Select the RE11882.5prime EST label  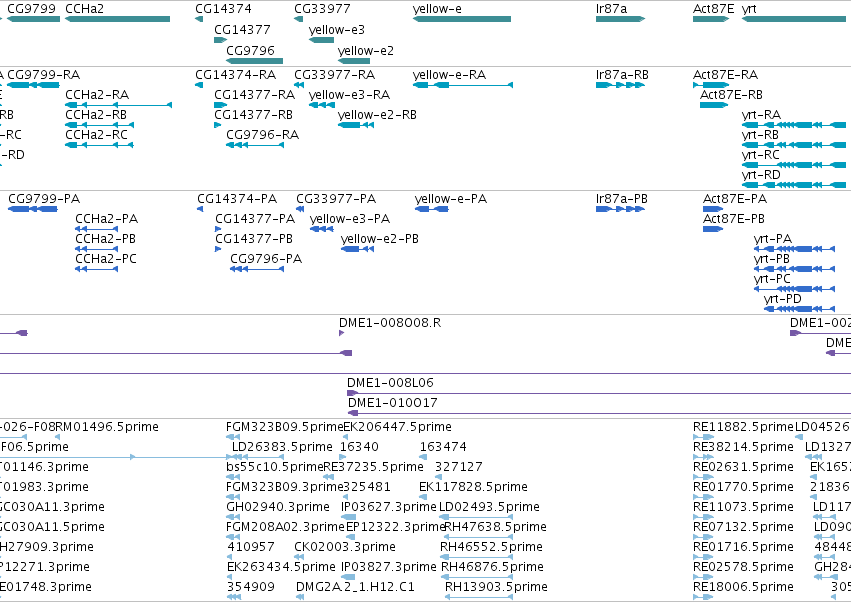(744, 427)
